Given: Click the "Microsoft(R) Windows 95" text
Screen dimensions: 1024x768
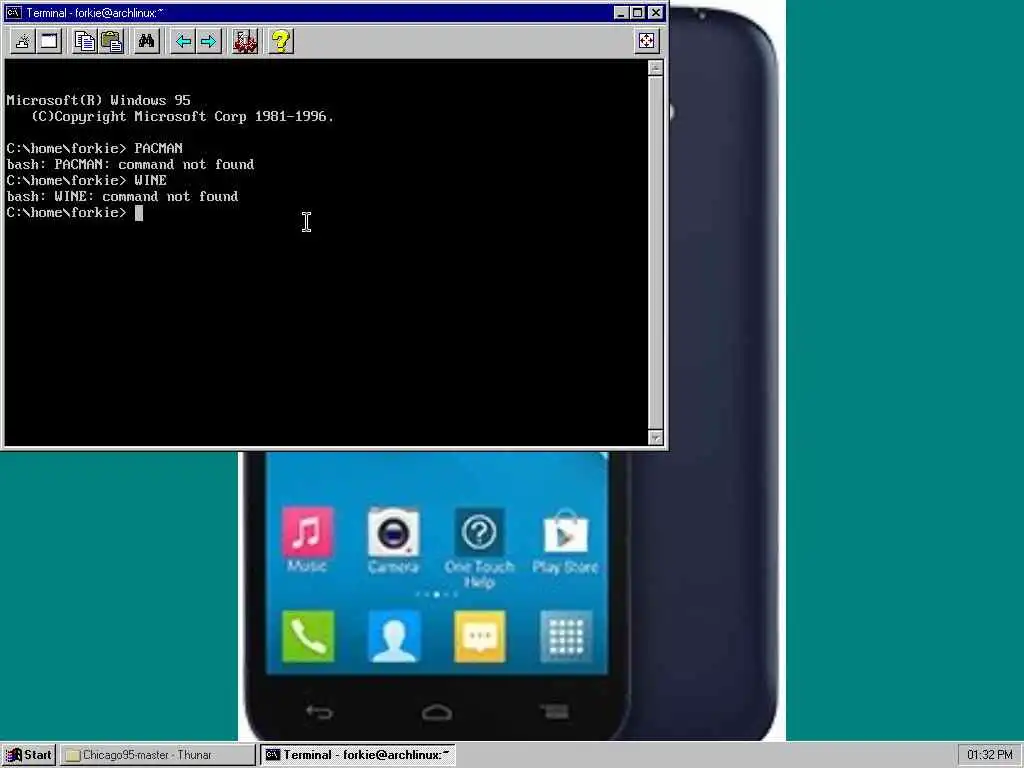Looking at the screenshot, I should [98, 101].
